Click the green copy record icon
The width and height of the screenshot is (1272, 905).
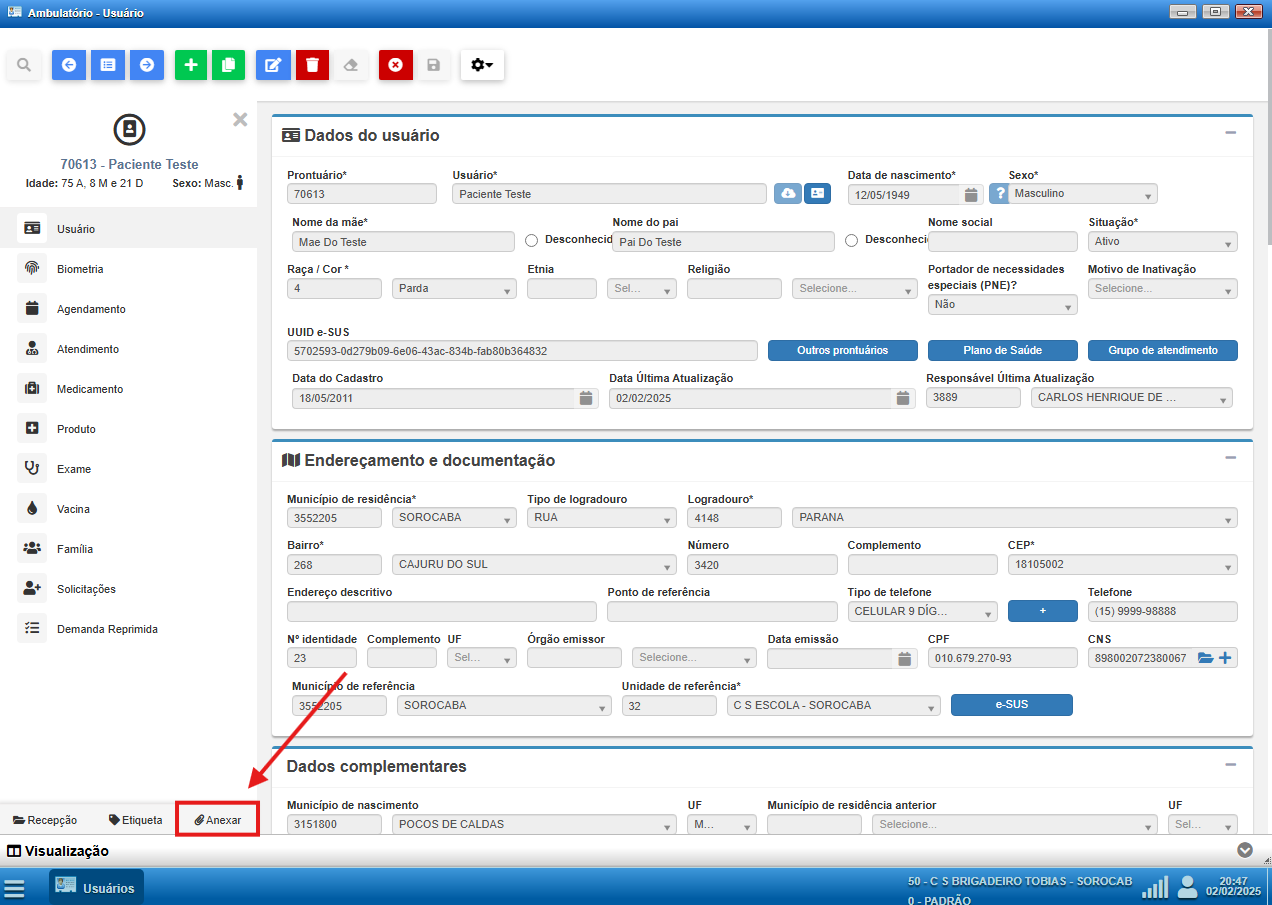point(228,65)
